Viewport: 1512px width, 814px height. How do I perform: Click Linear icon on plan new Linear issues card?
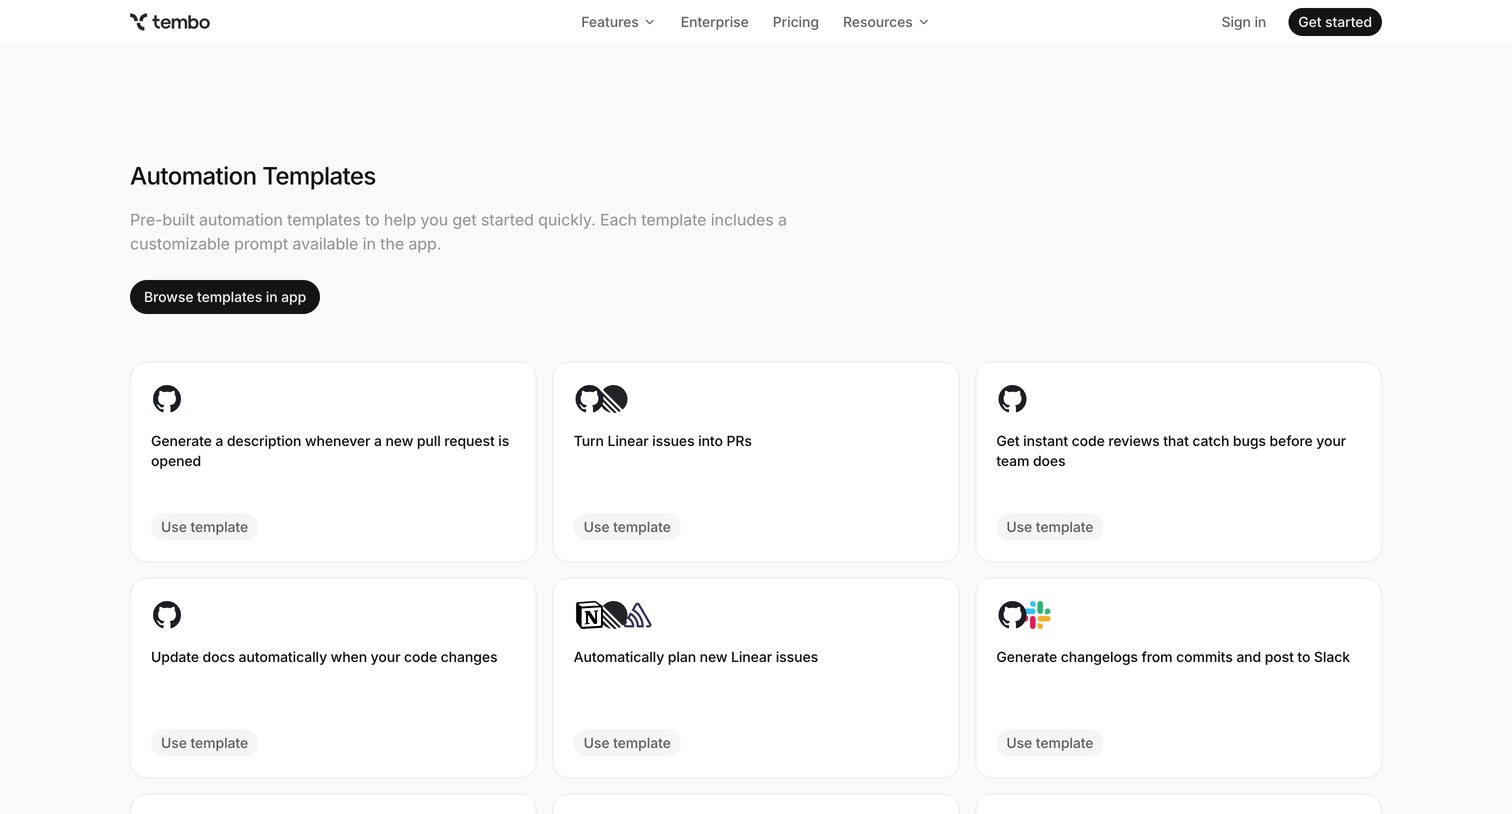[x=614, y=615]
